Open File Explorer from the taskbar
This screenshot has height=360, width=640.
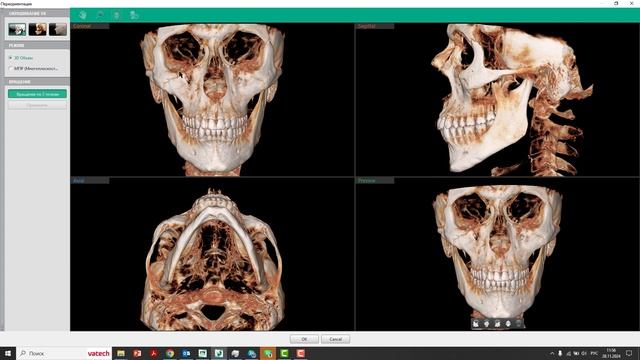121,353
